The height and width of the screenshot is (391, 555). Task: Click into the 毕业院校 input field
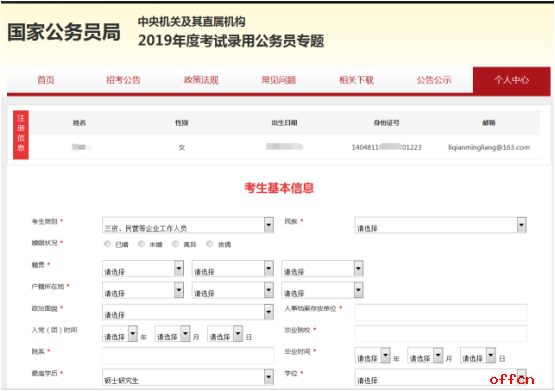(x=441, y=334)
